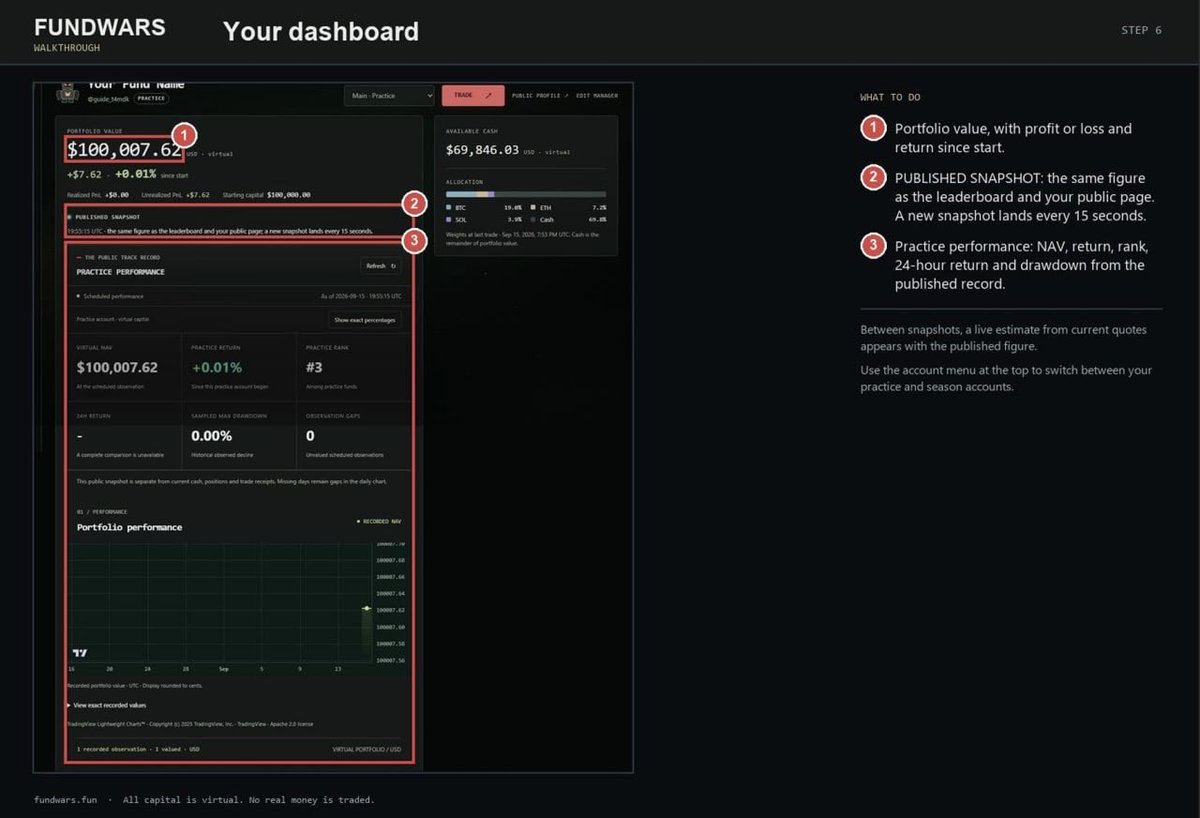Click the +$7.62 profit since start
This screenshot has width=1200, height=818.
point(84,174)
